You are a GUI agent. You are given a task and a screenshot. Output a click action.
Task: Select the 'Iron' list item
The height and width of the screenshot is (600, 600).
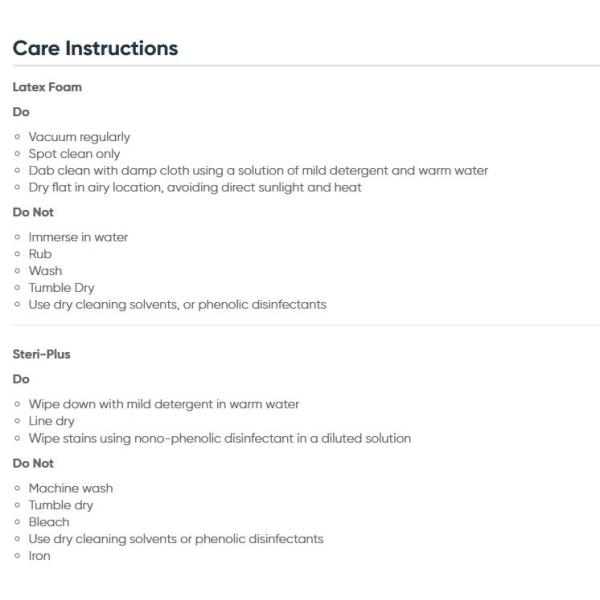point(39,556)
